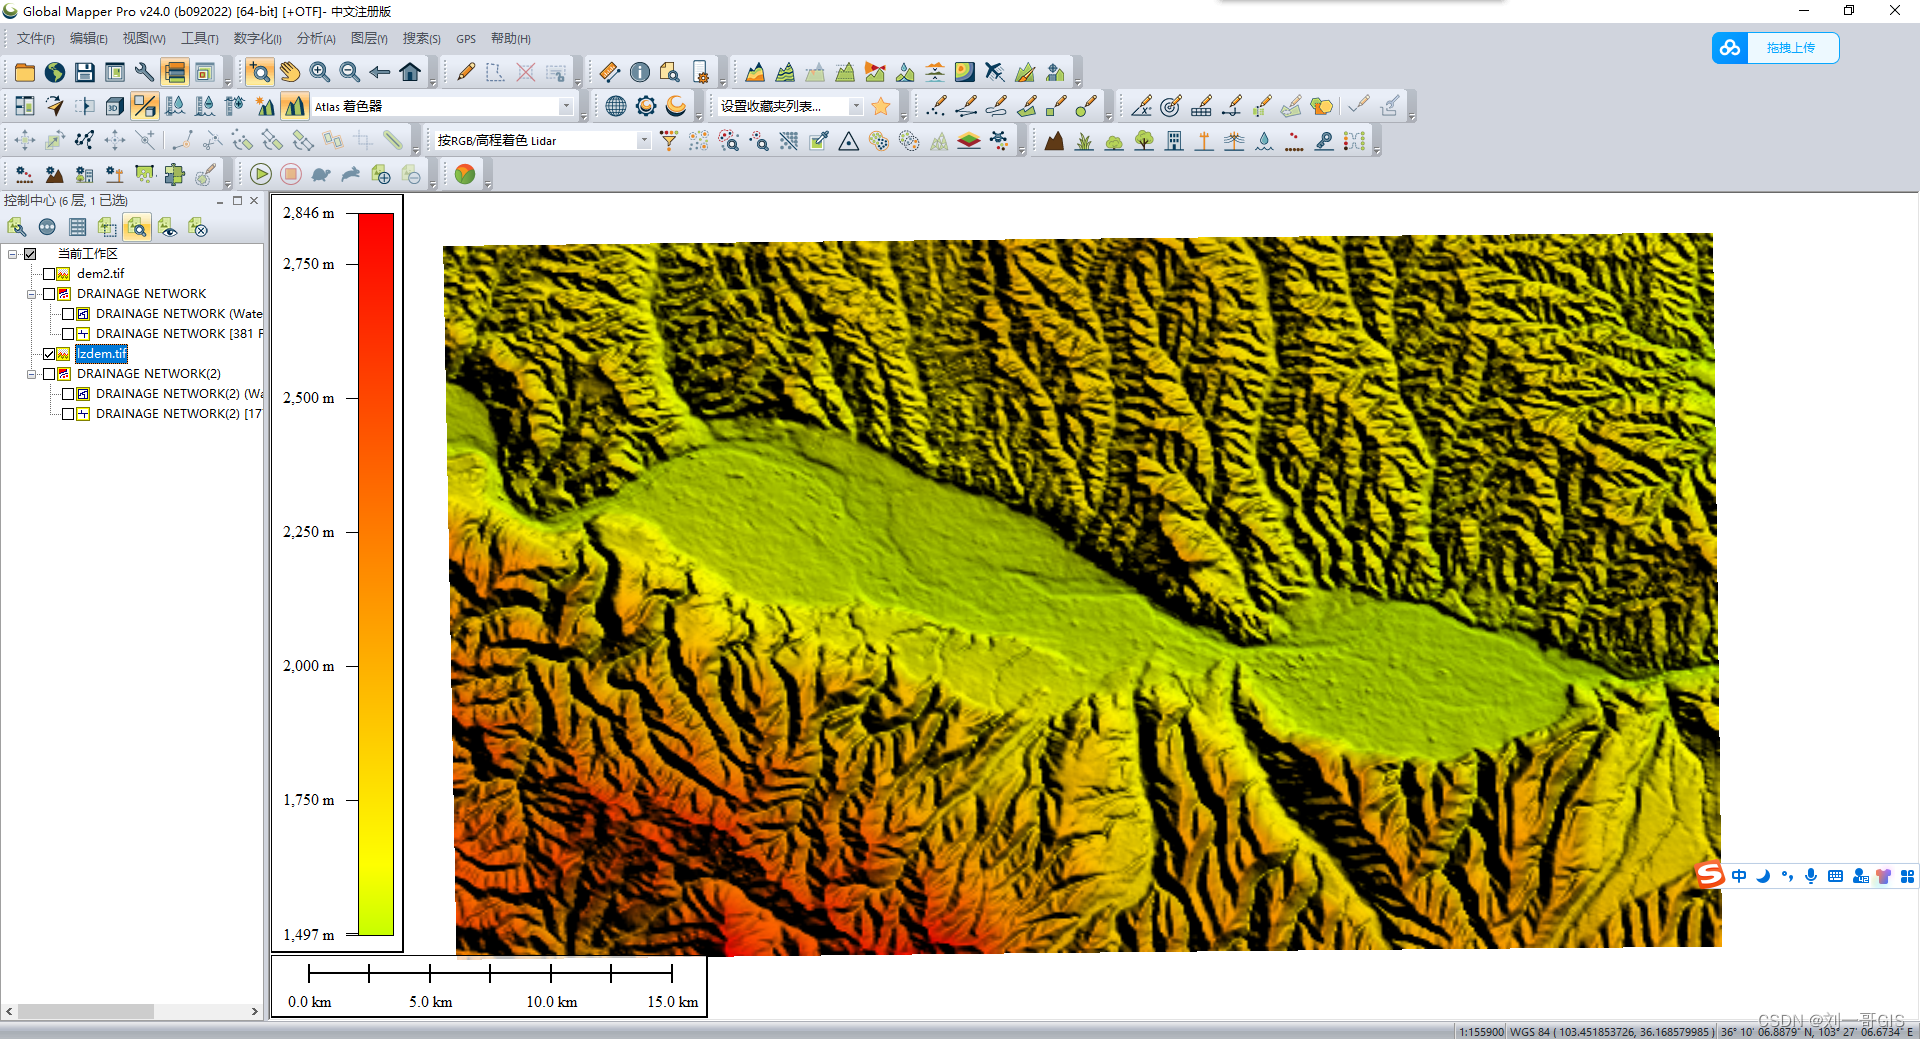1920x1039 pixels.
Task: Select the lzdem.tif layer name
Action: [101, 354]
